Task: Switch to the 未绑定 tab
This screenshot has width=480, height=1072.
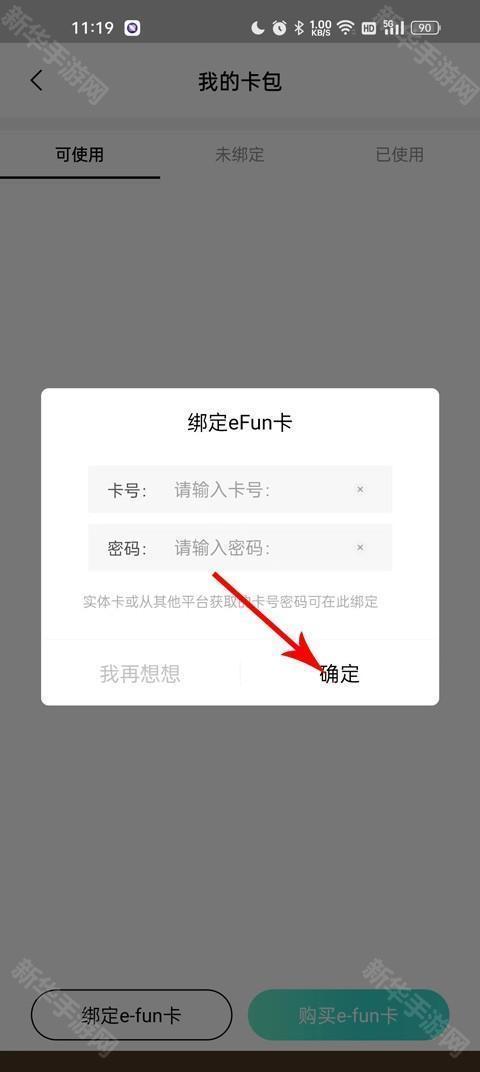Action: (239, 155)
